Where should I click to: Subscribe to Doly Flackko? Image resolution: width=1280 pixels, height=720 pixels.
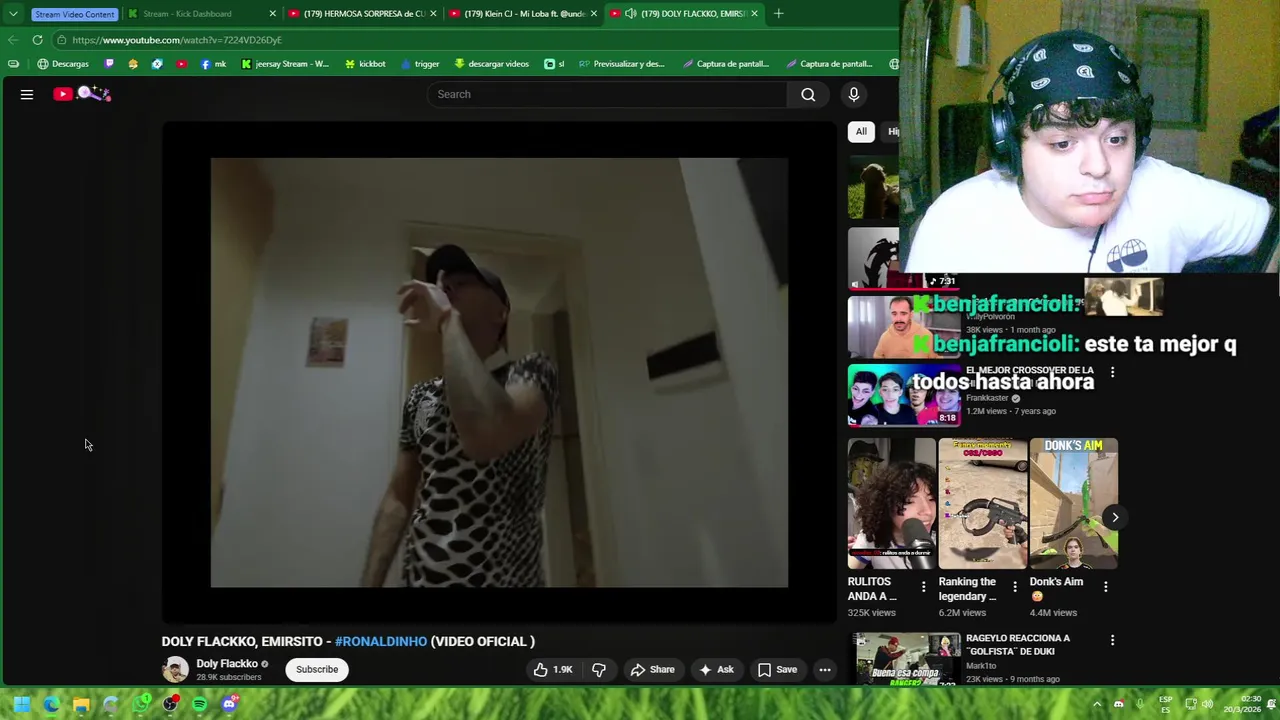coord(317,670)
